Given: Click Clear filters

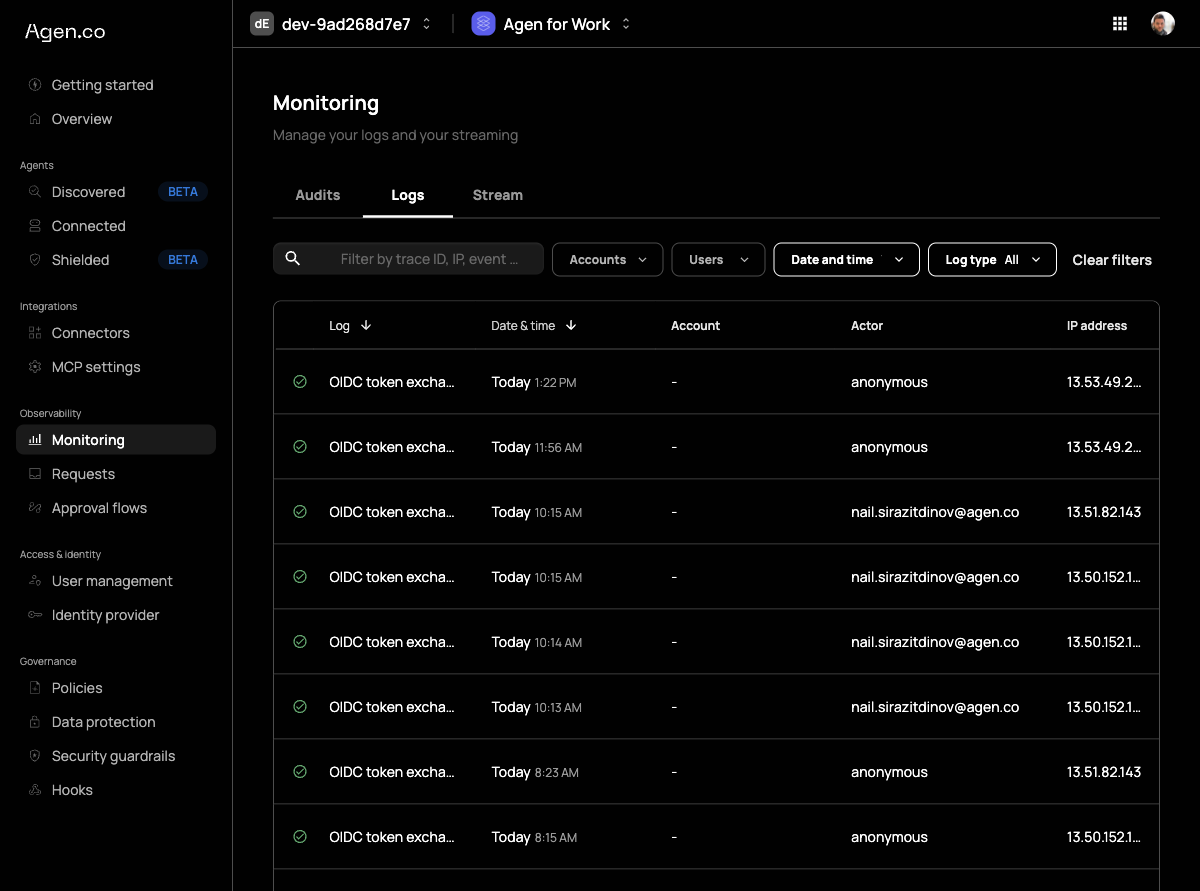Looking at the screenshot, I should coord(1112,260).
